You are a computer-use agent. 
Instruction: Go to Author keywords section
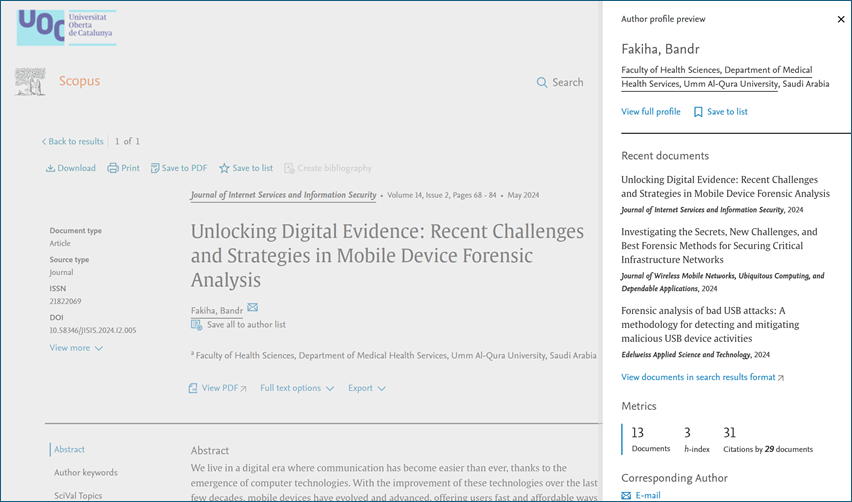[85, 472]
